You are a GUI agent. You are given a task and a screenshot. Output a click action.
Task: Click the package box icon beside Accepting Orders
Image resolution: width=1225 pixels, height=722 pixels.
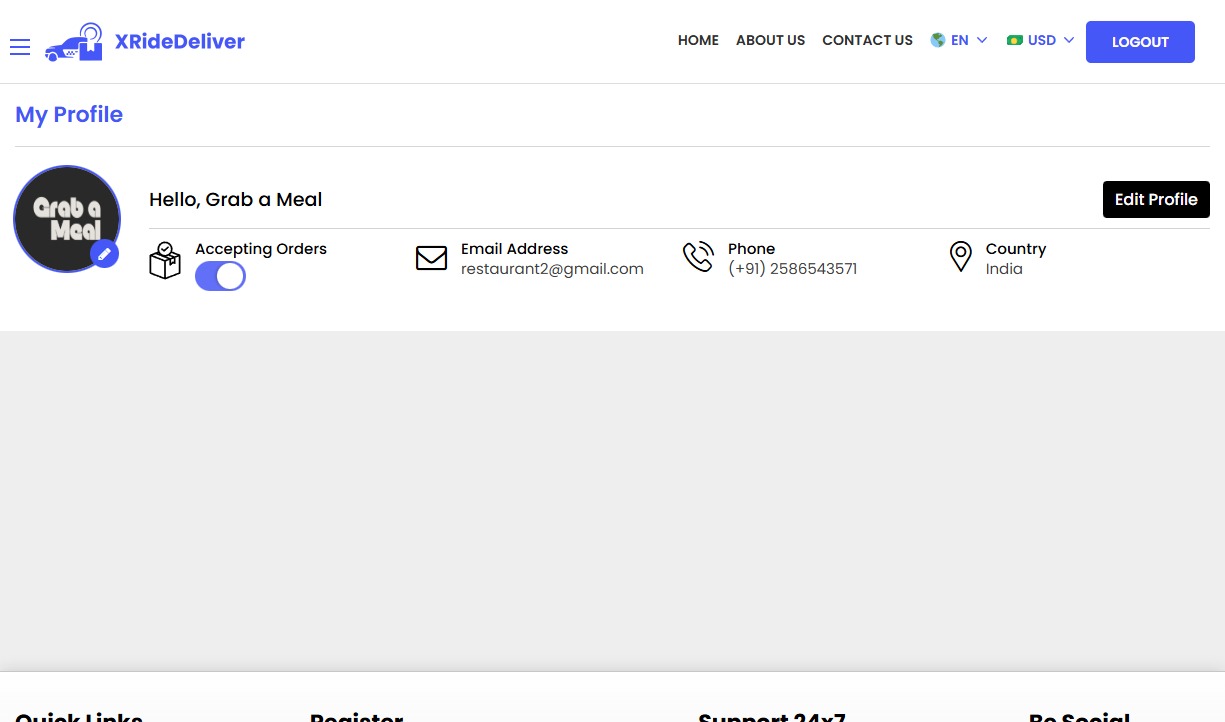(x=165, y=260)
